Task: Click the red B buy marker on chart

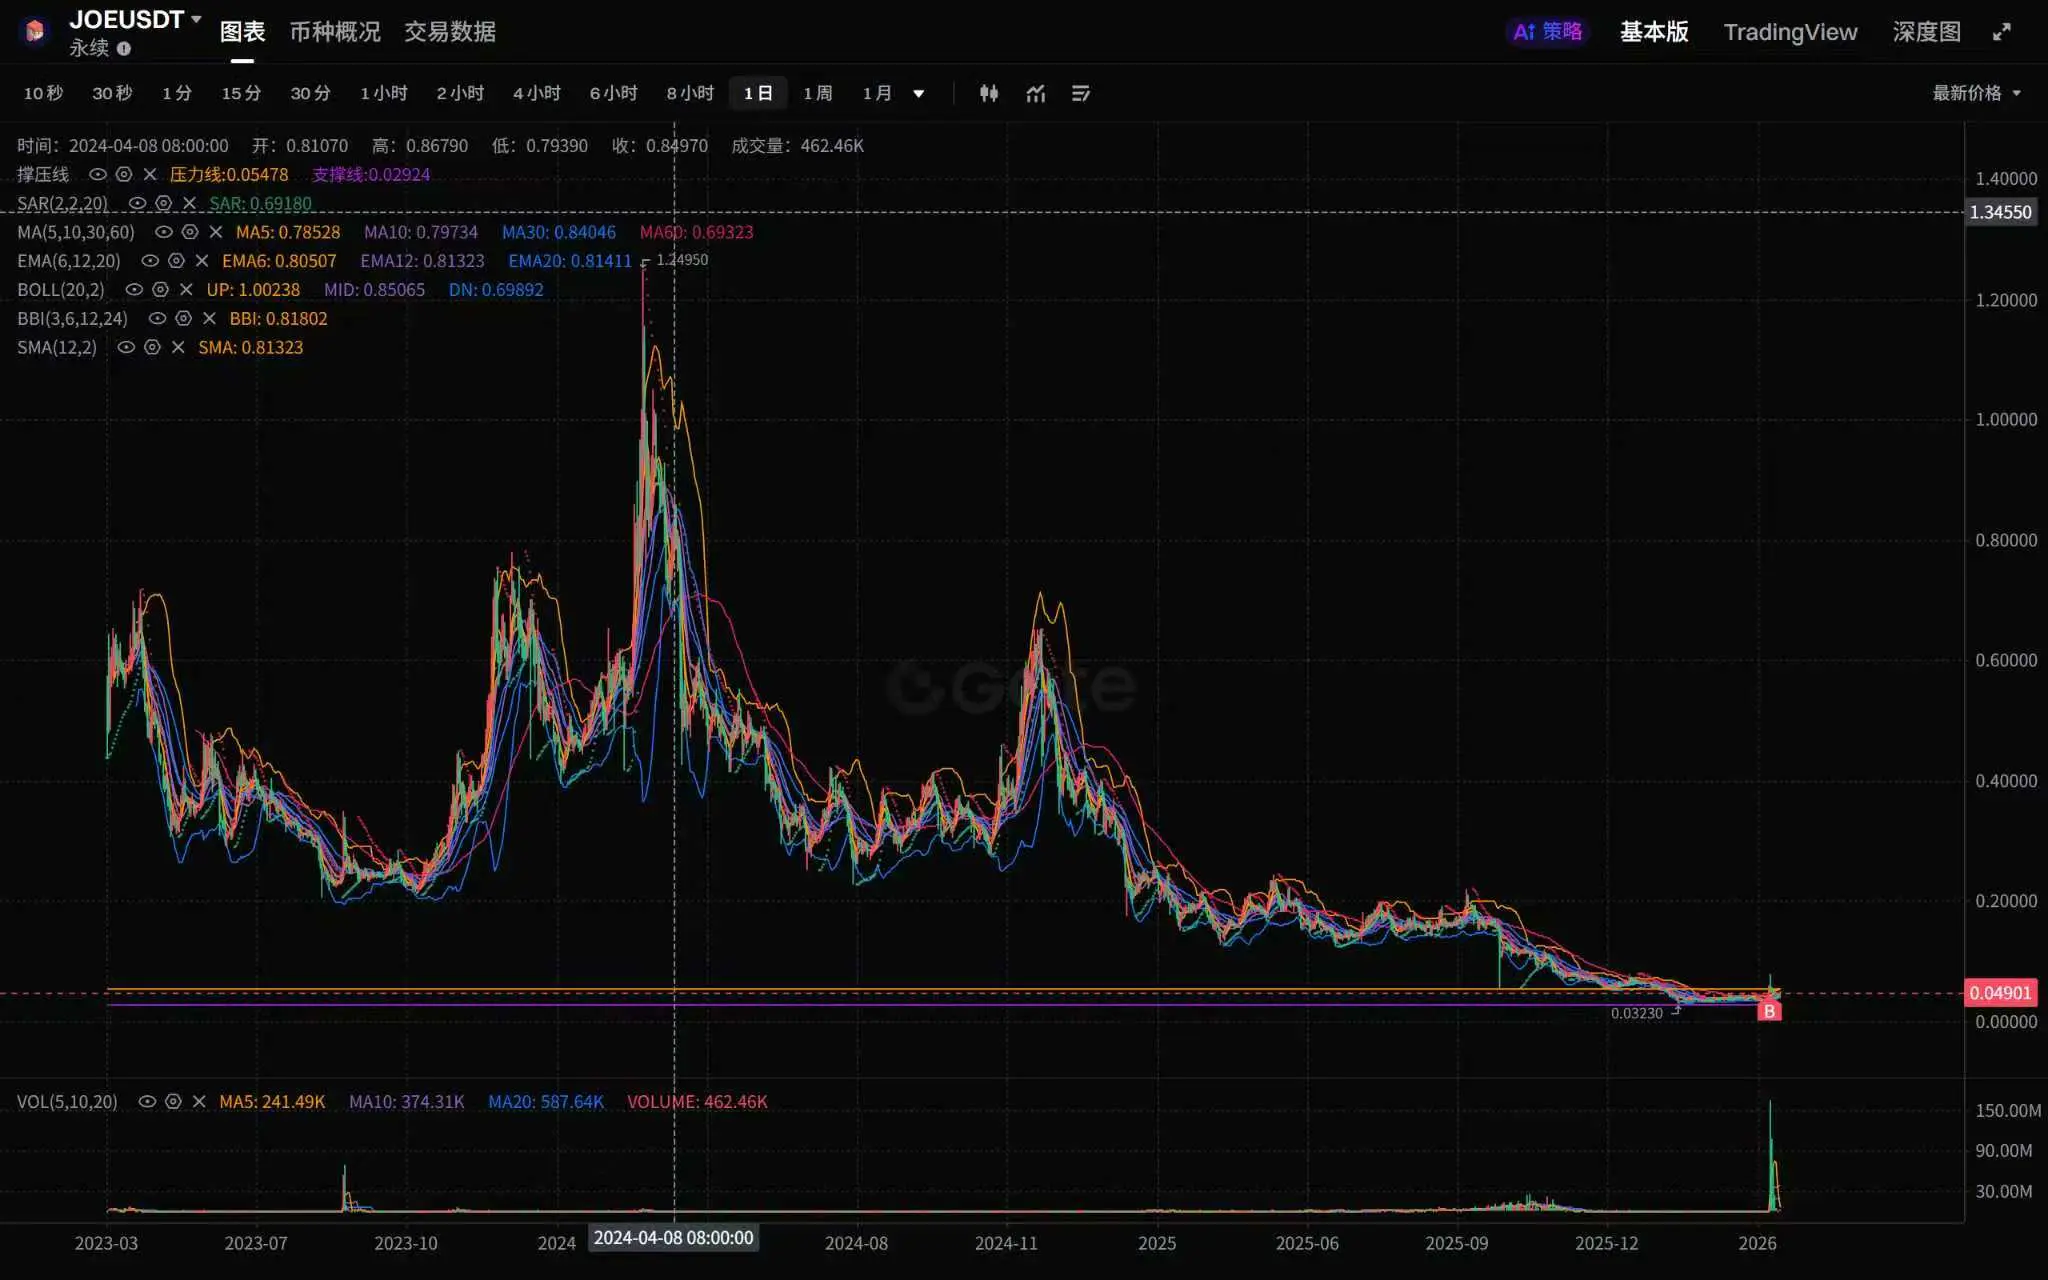Action: coord(1768,1011)
